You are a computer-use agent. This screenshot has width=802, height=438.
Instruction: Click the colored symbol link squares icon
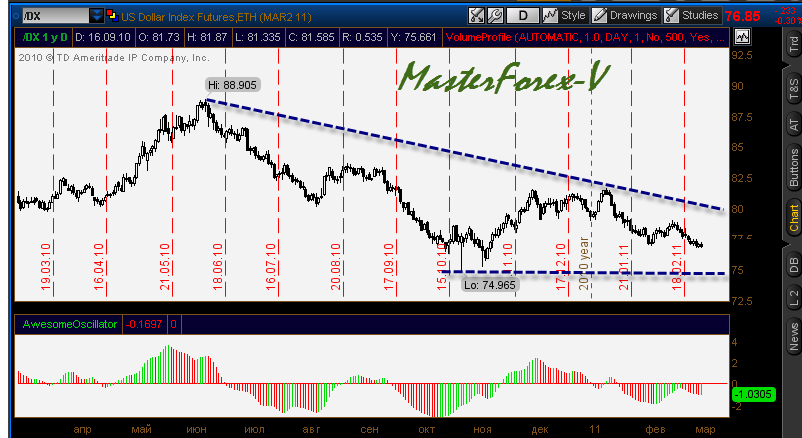click(x=113, y=16)
